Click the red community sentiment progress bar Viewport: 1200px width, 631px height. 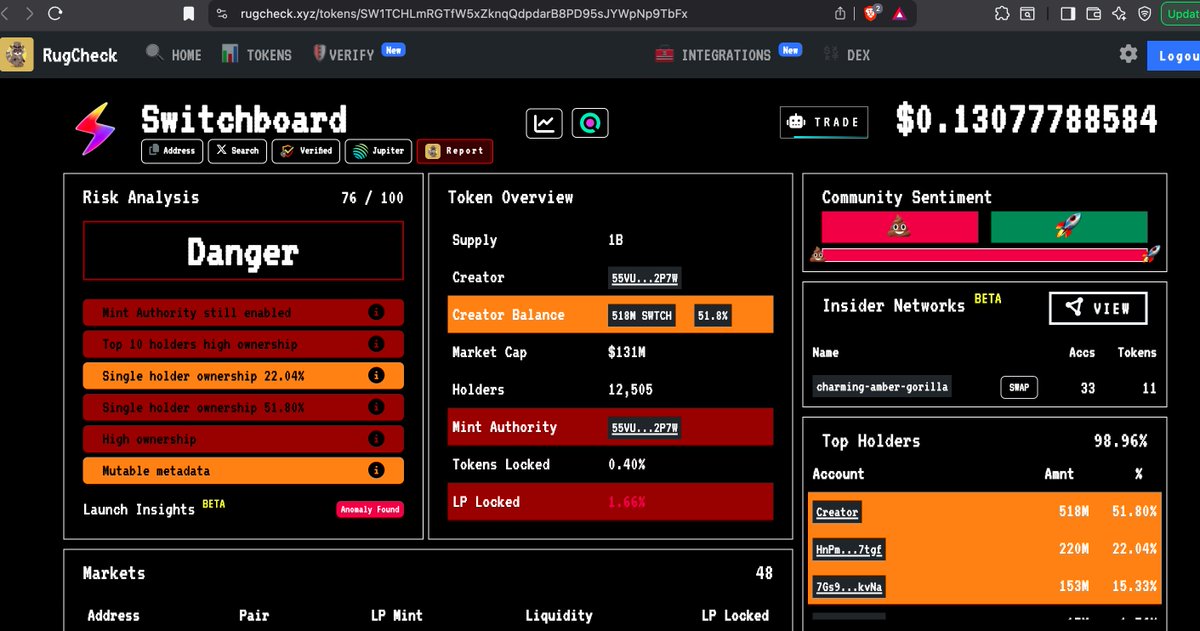(x=984, y=255)
